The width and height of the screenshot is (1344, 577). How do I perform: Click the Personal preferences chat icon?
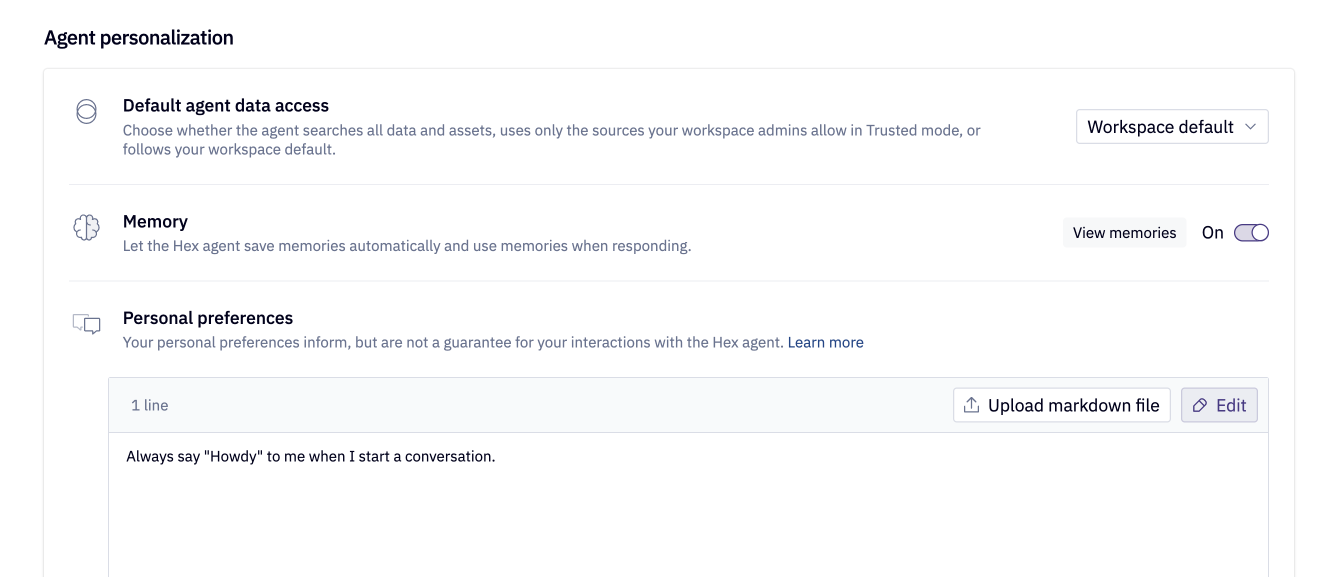(x=87, y=324)
